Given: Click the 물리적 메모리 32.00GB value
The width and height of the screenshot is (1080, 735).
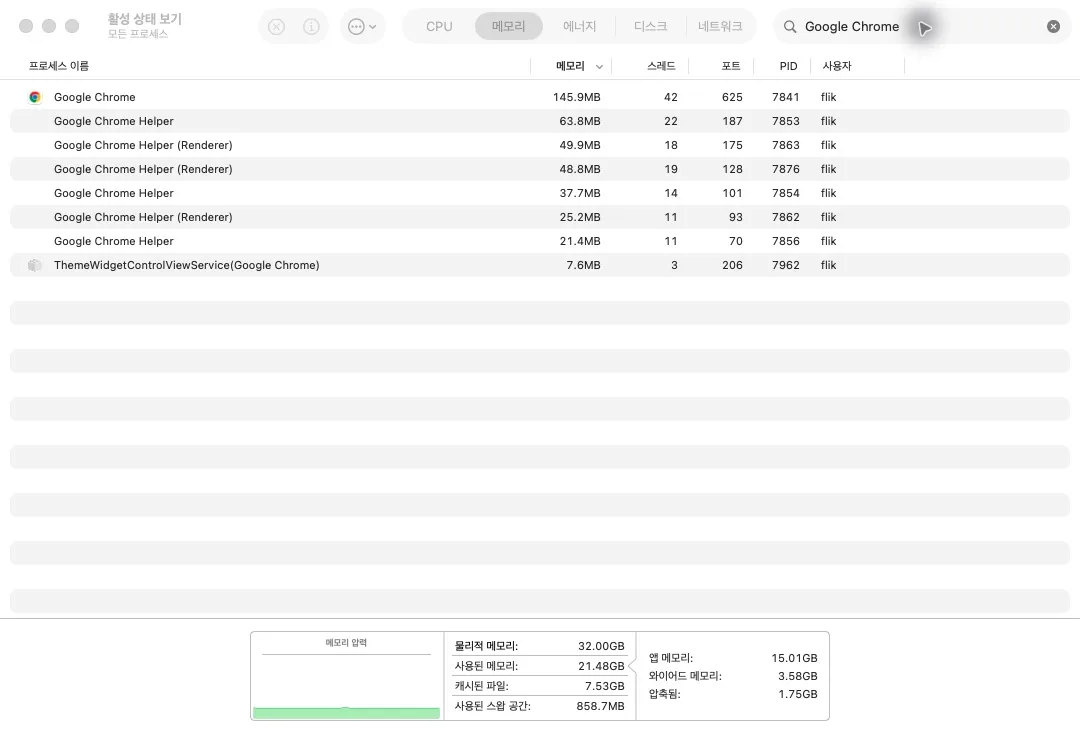Looking at the screenshot, I should coord(601,646).
